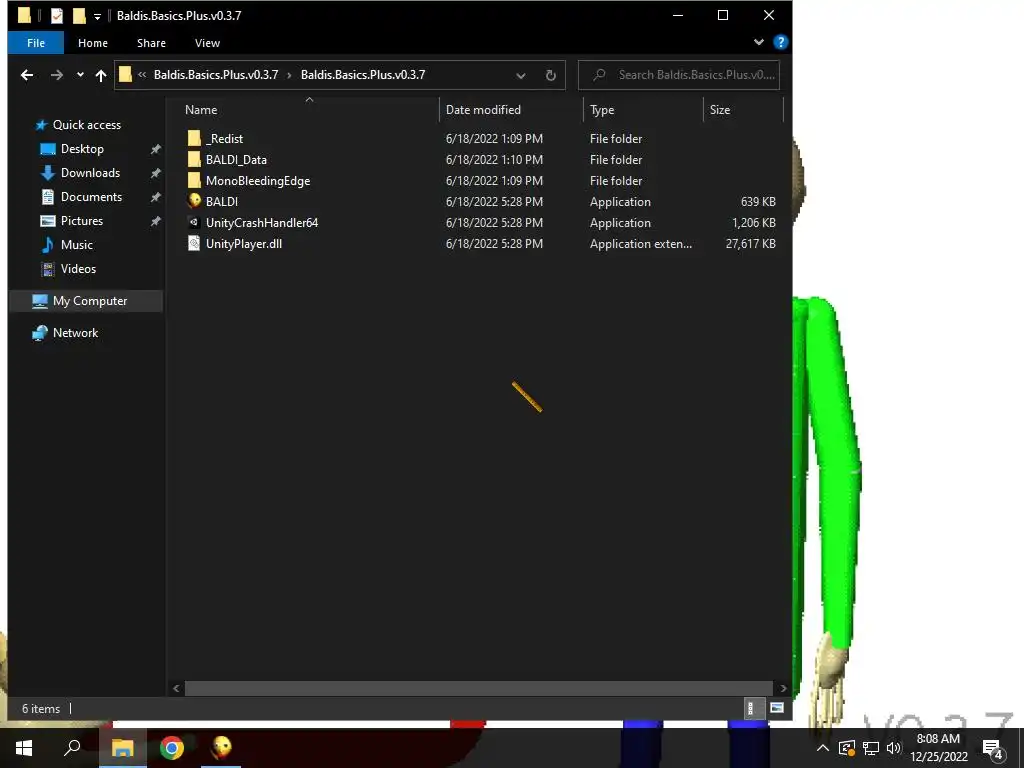Viewport: 1024px width, 768px height.
Task: Open the Explorer help icon
Action: 780,42
